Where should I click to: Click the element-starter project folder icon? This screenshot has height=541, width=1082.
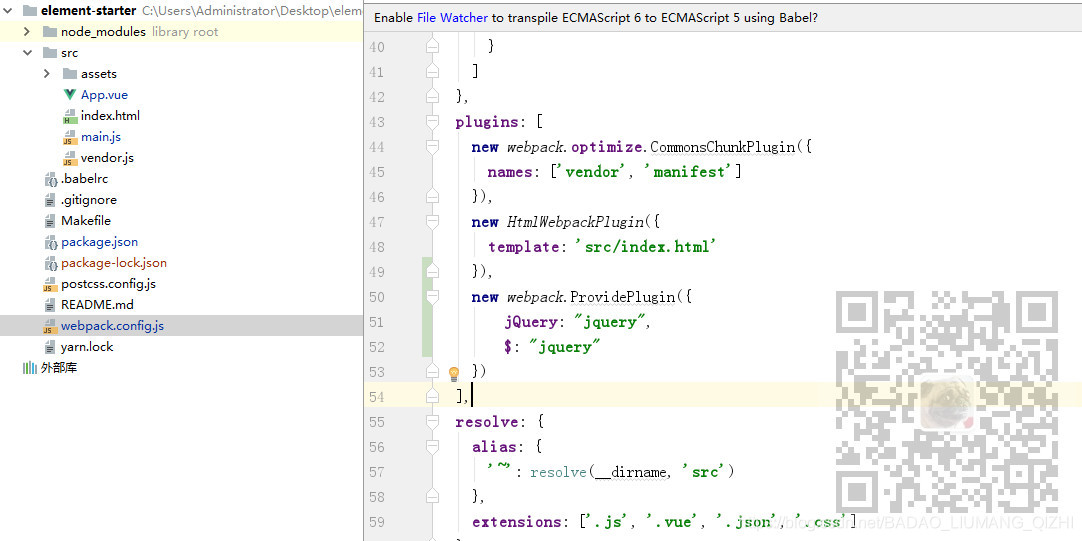pyautogui.click(x=30, y=11)
